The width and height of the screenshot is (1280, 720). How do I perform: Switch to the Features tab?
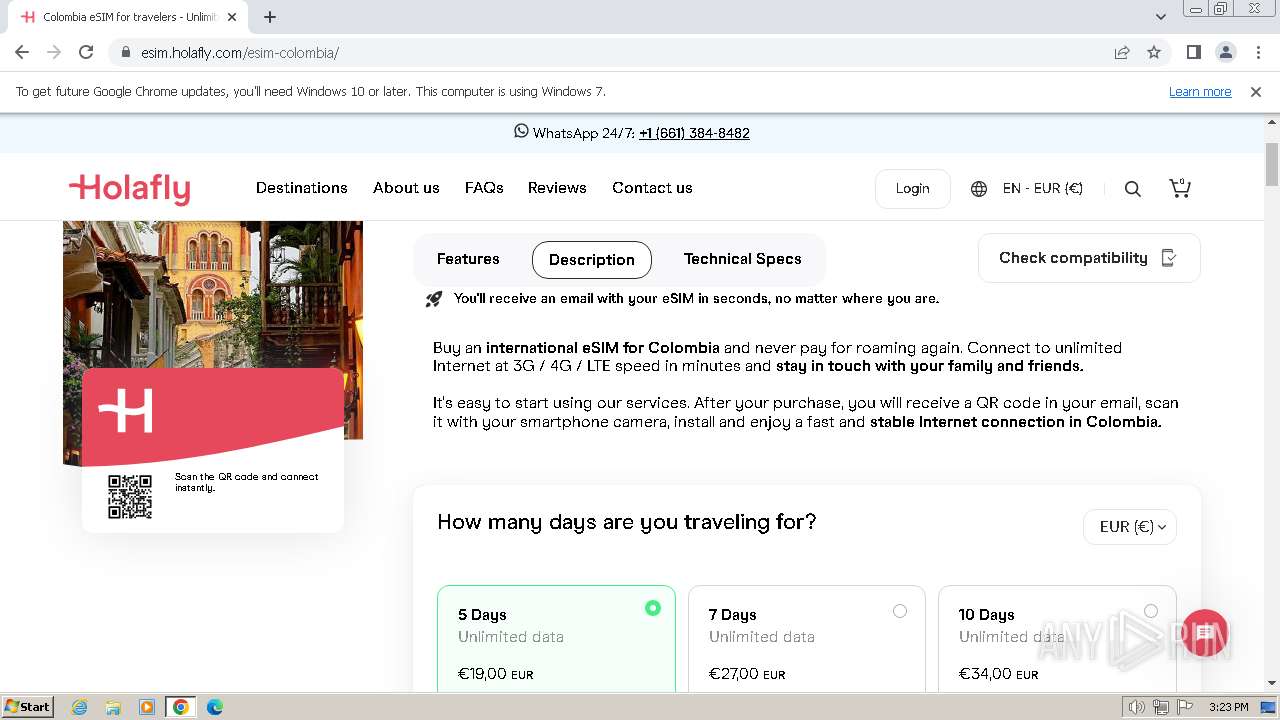(468, 259)
